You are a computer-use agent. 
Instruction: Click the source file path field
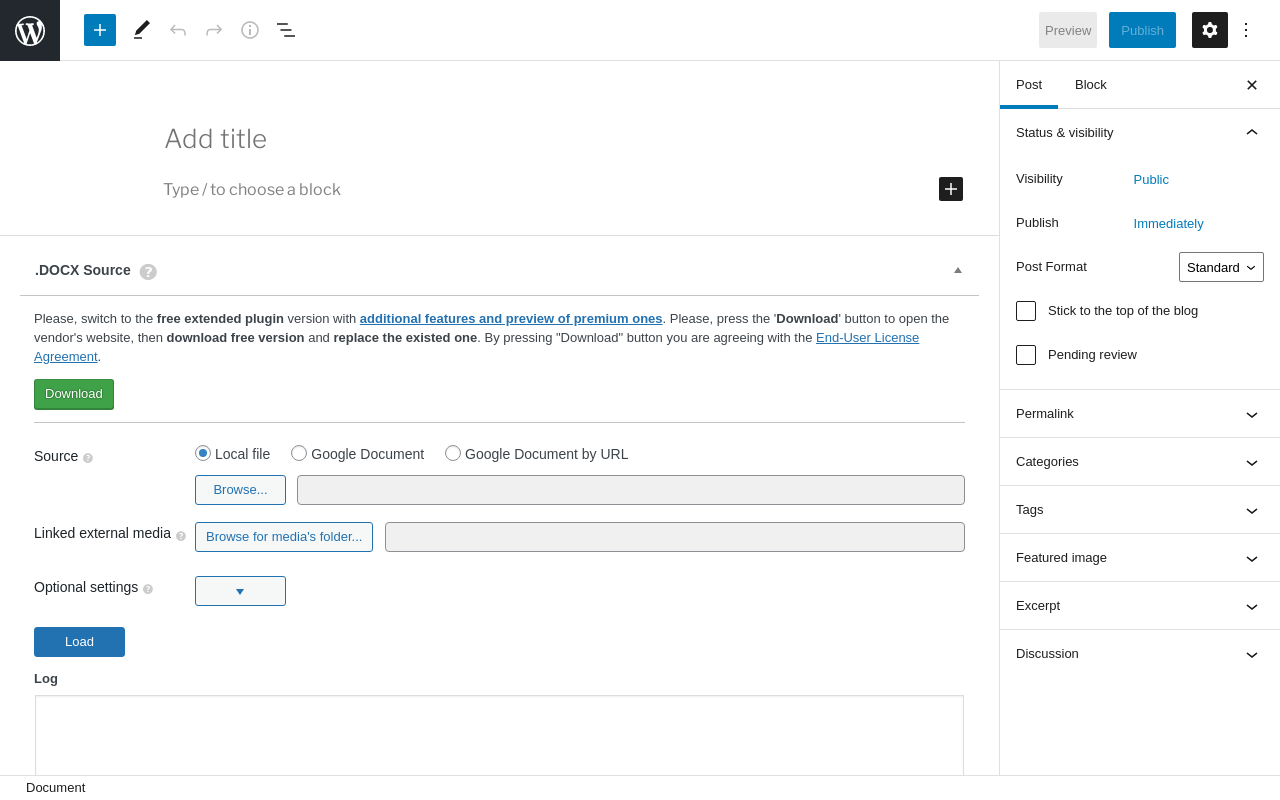(x=631, y=490)
